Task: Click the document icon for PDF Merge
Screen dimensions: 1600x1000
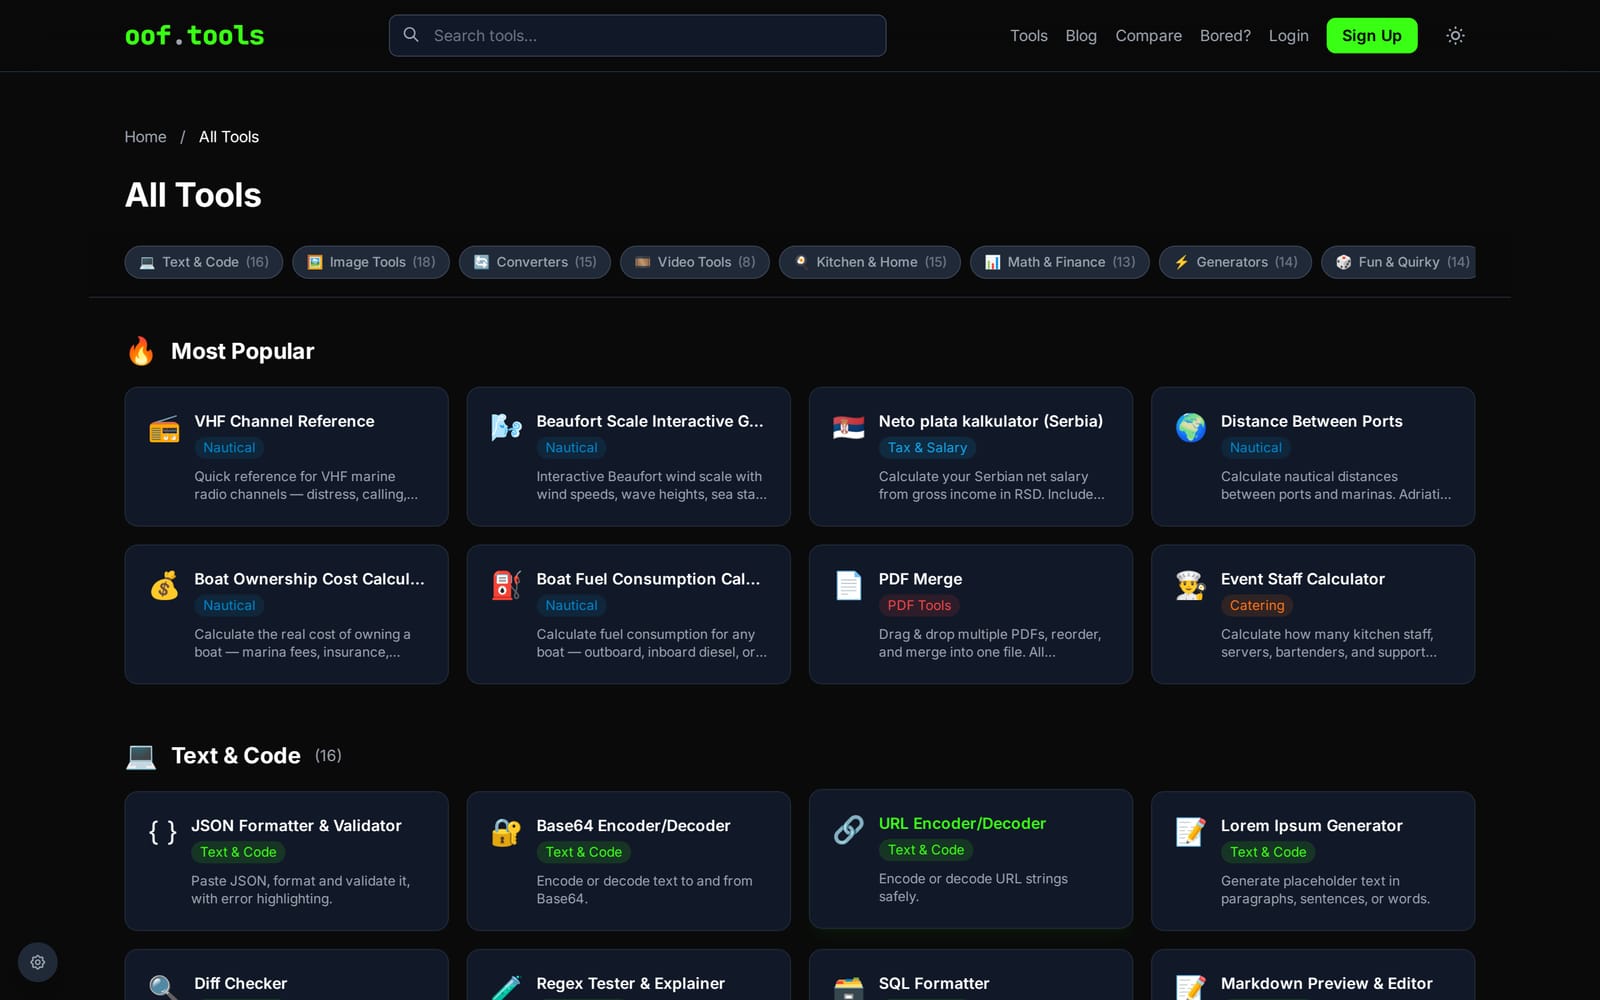Action: 848,587
